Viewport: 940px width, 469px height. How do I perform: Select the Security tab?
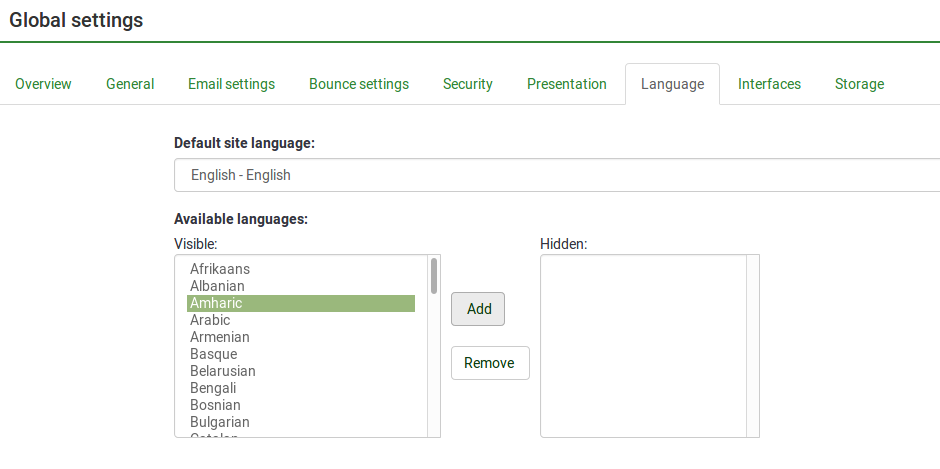(468, 84)
